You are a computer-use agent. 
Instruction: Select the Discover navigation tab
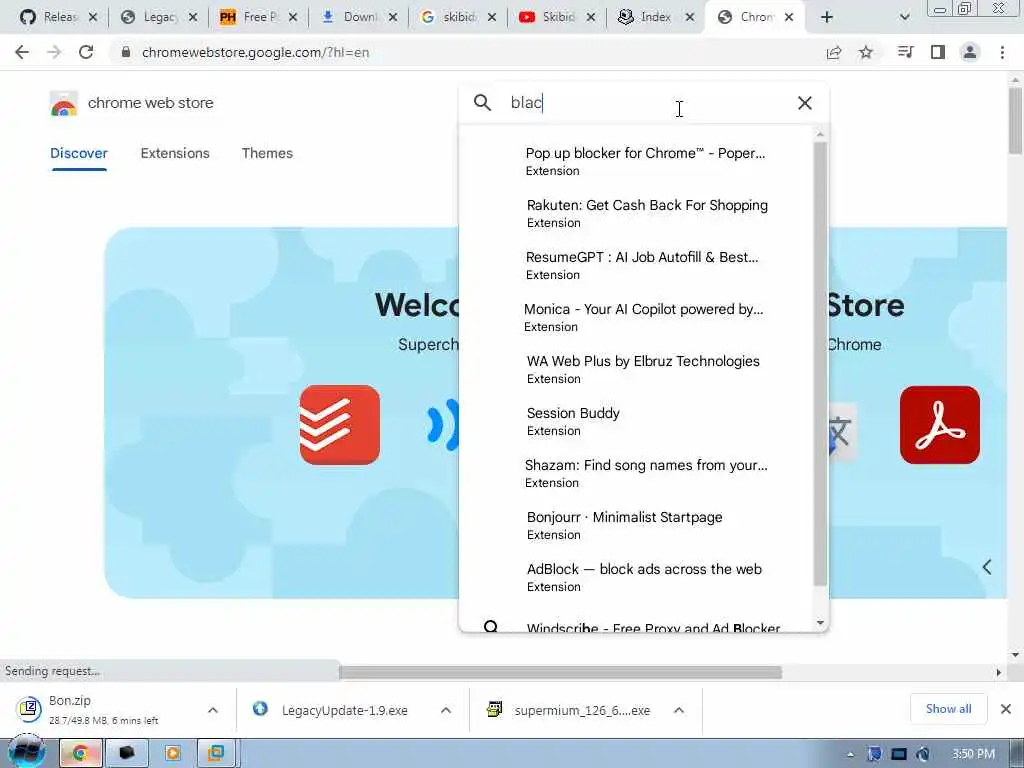(79, 153)
